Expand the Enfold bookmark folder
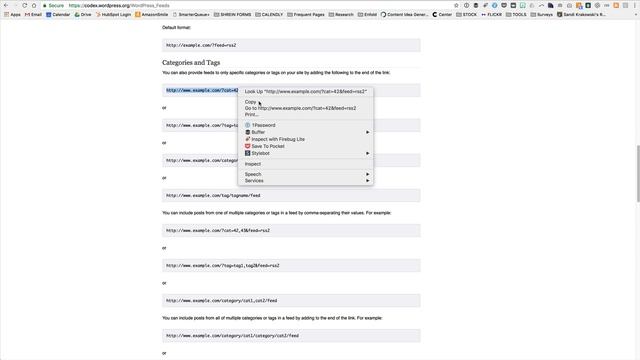Image resolution: width=640 pixels, height=360 pixels. click(367, 14)
